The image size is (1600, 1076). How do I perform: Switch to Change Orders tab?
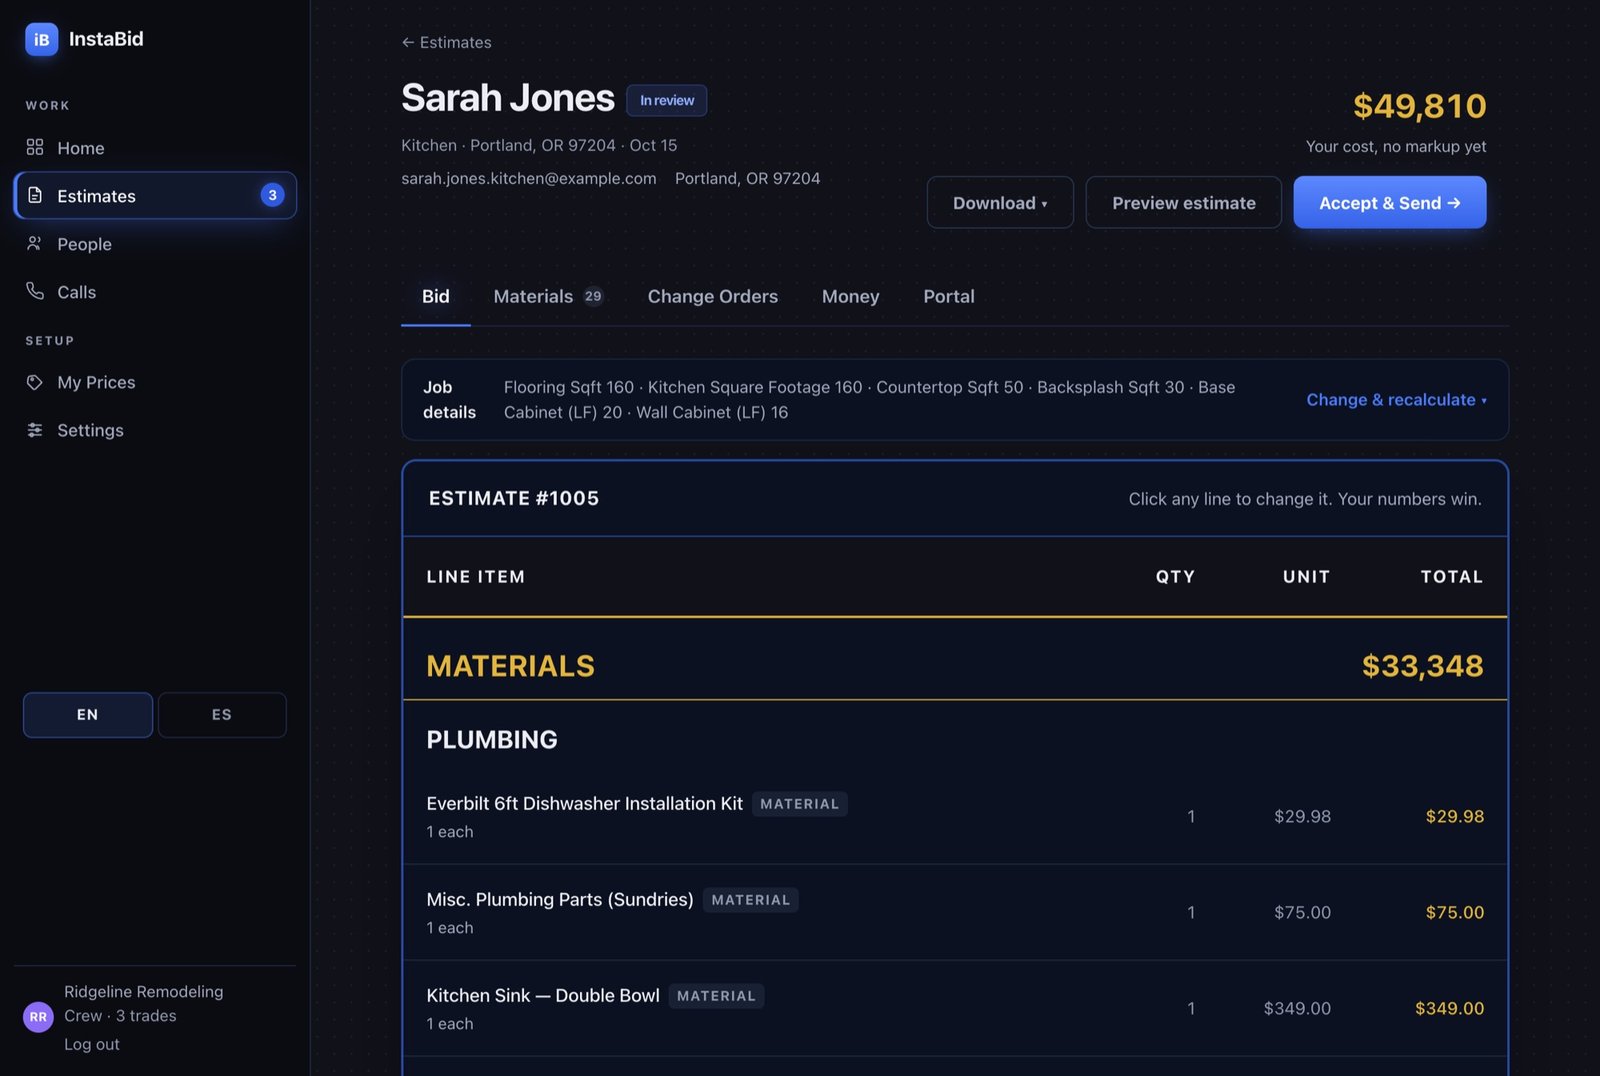tap(713, 297)
